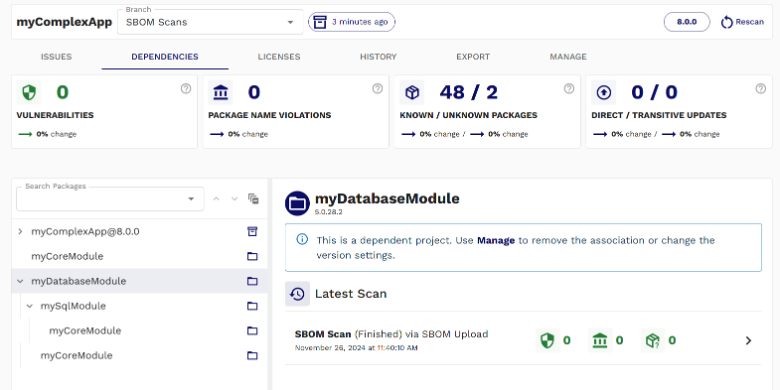Switch to the Licenses tab
This screenshot has width=780, height=390.
(279, 57)
